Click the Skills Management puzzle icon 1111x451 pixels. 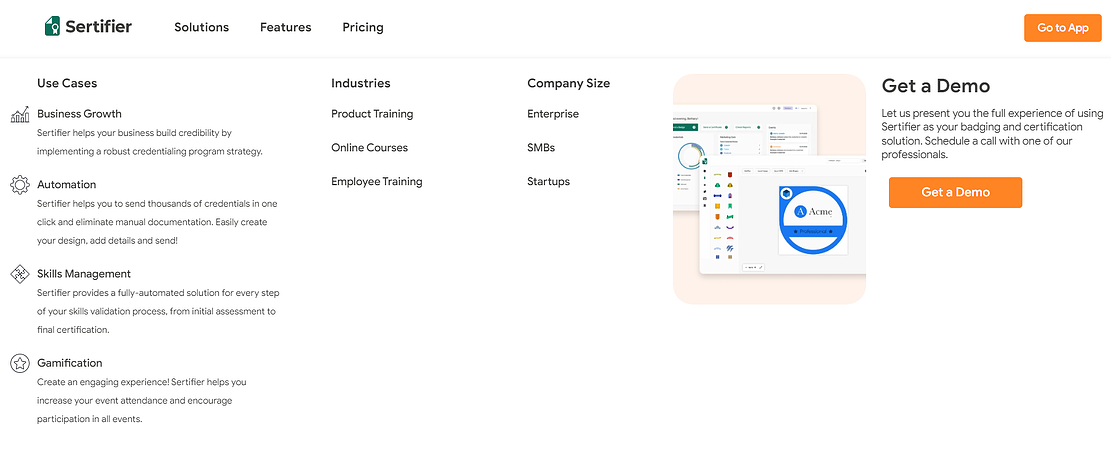tap(19, 274)
